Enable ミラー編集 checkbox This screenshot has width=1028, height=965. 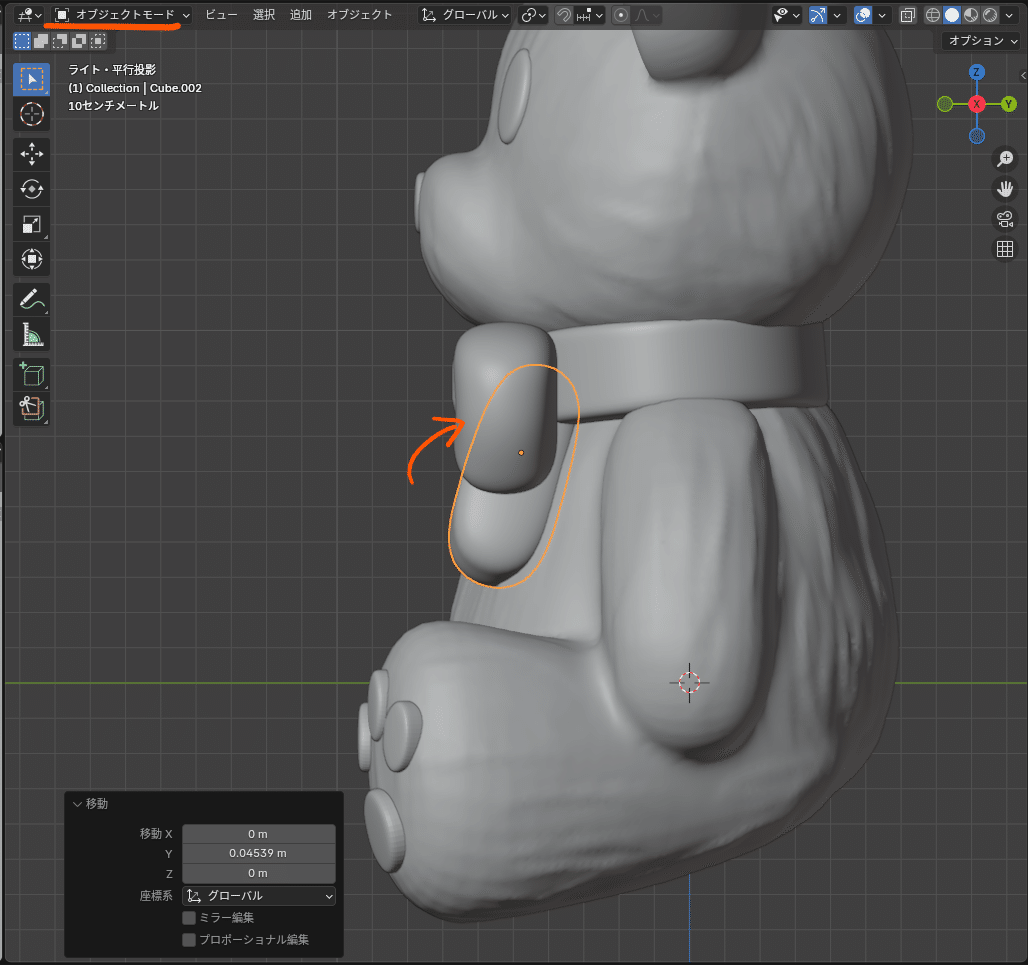click(189, 918)
